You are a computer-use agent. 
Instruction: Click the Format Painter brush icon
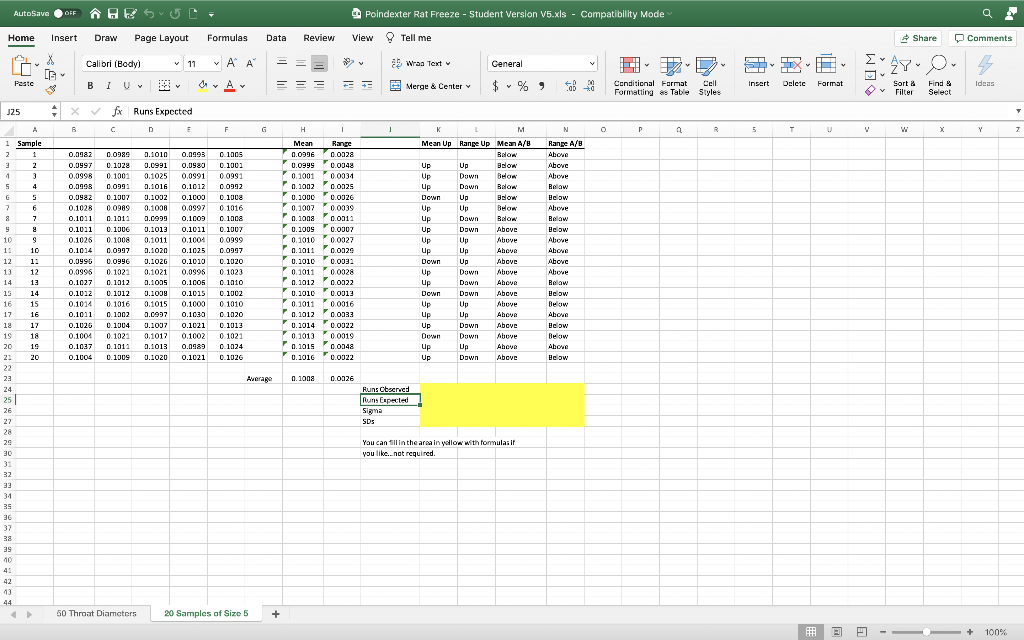51,90
